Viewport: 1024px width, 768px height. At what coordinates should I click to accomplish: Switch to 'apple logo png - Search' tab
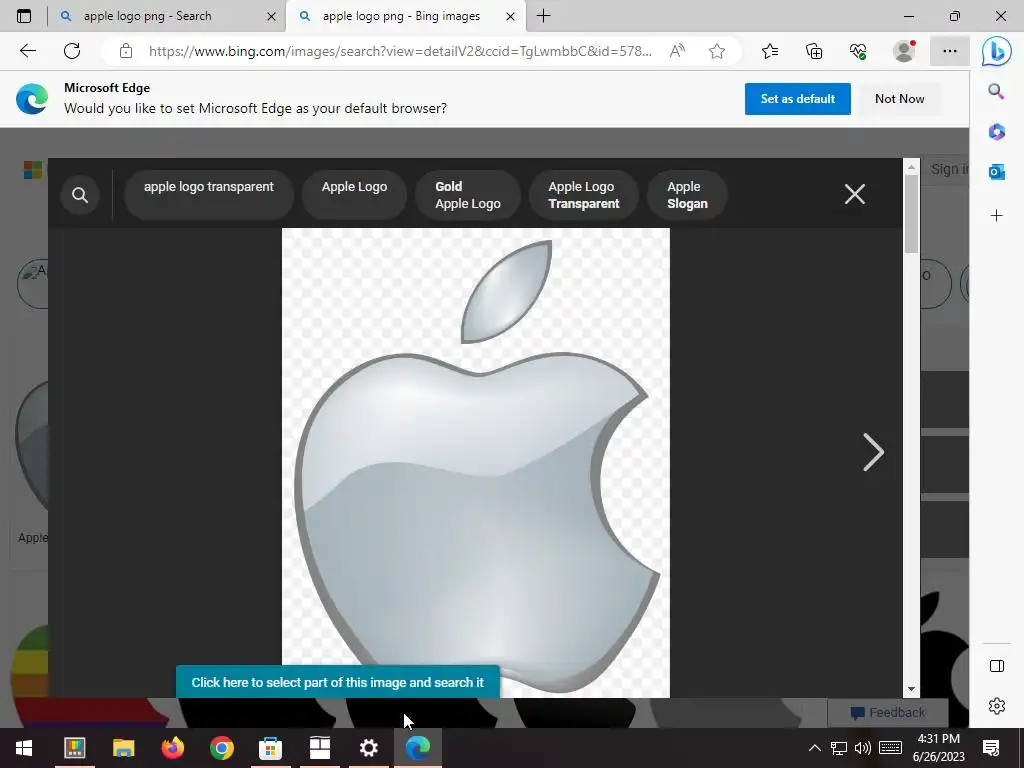[x=148, y=16]
